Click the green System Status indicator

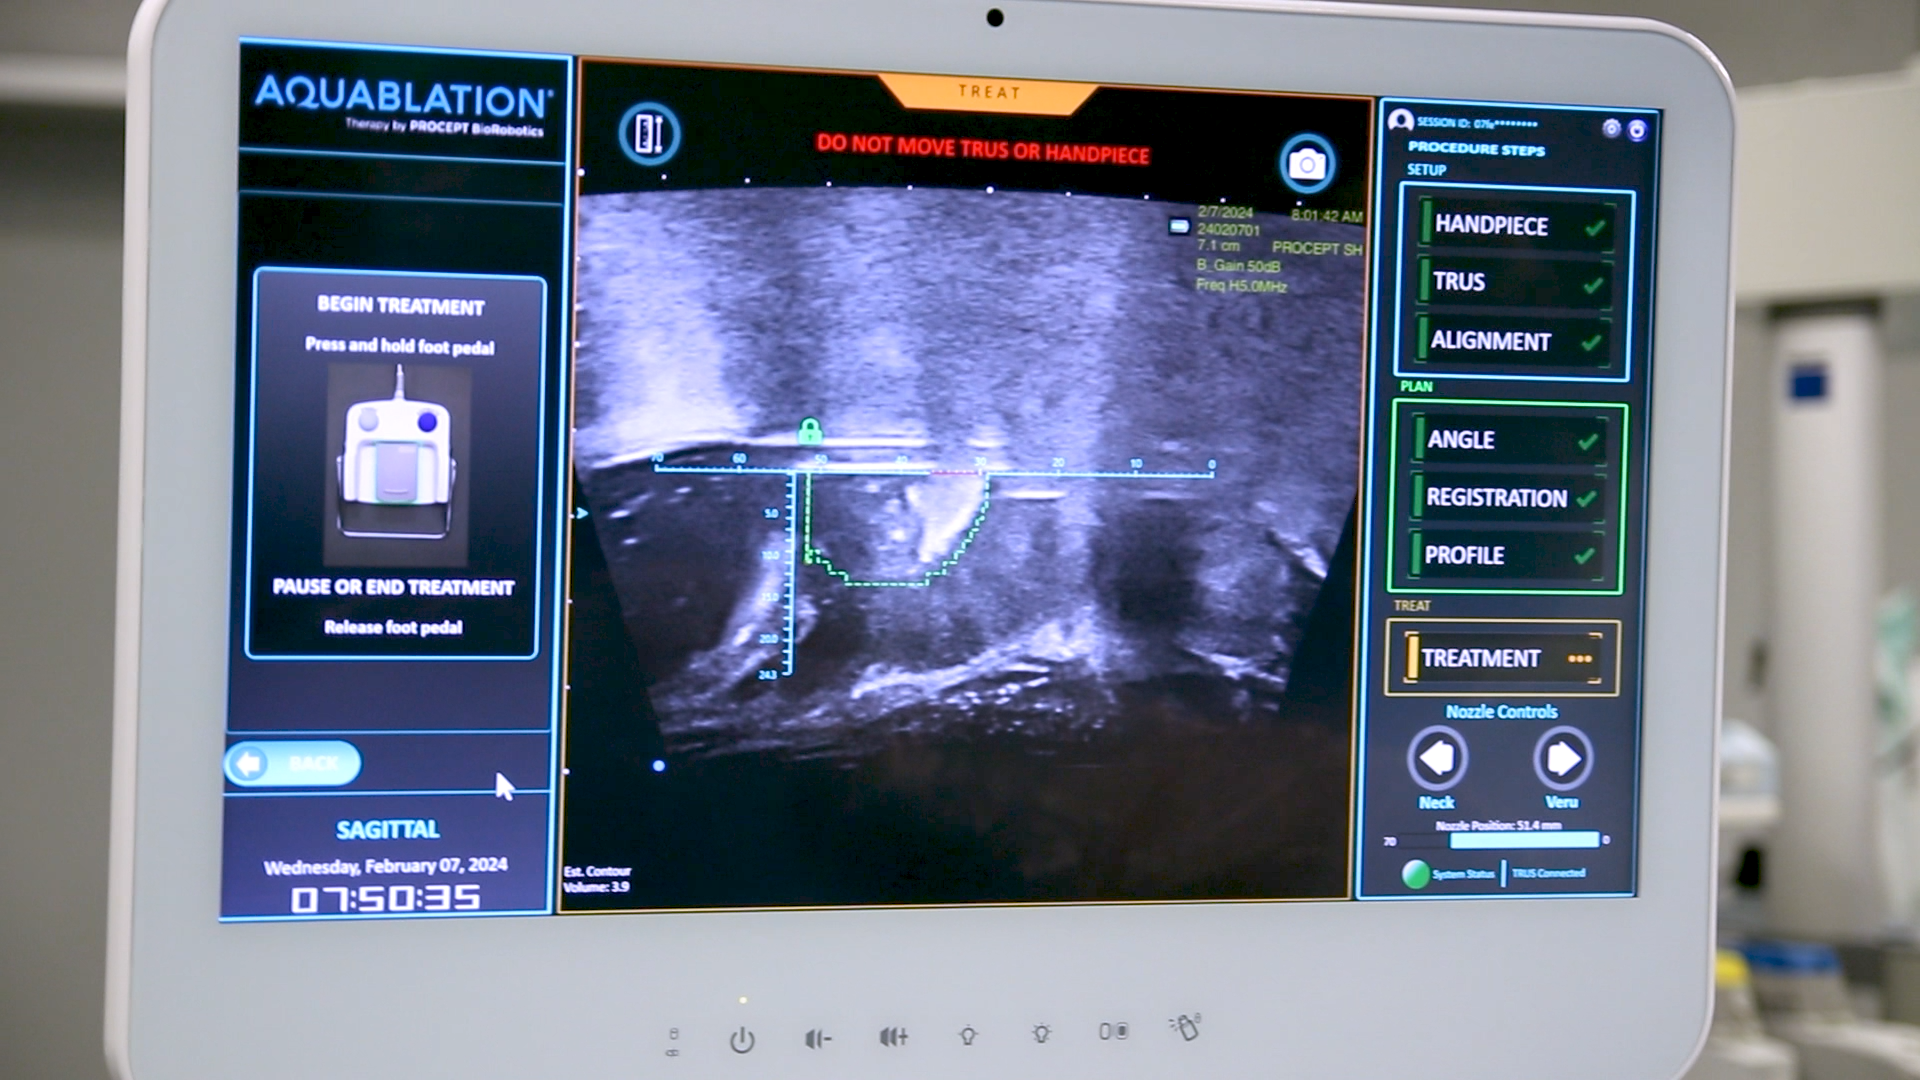click(x=1415, y=874)
